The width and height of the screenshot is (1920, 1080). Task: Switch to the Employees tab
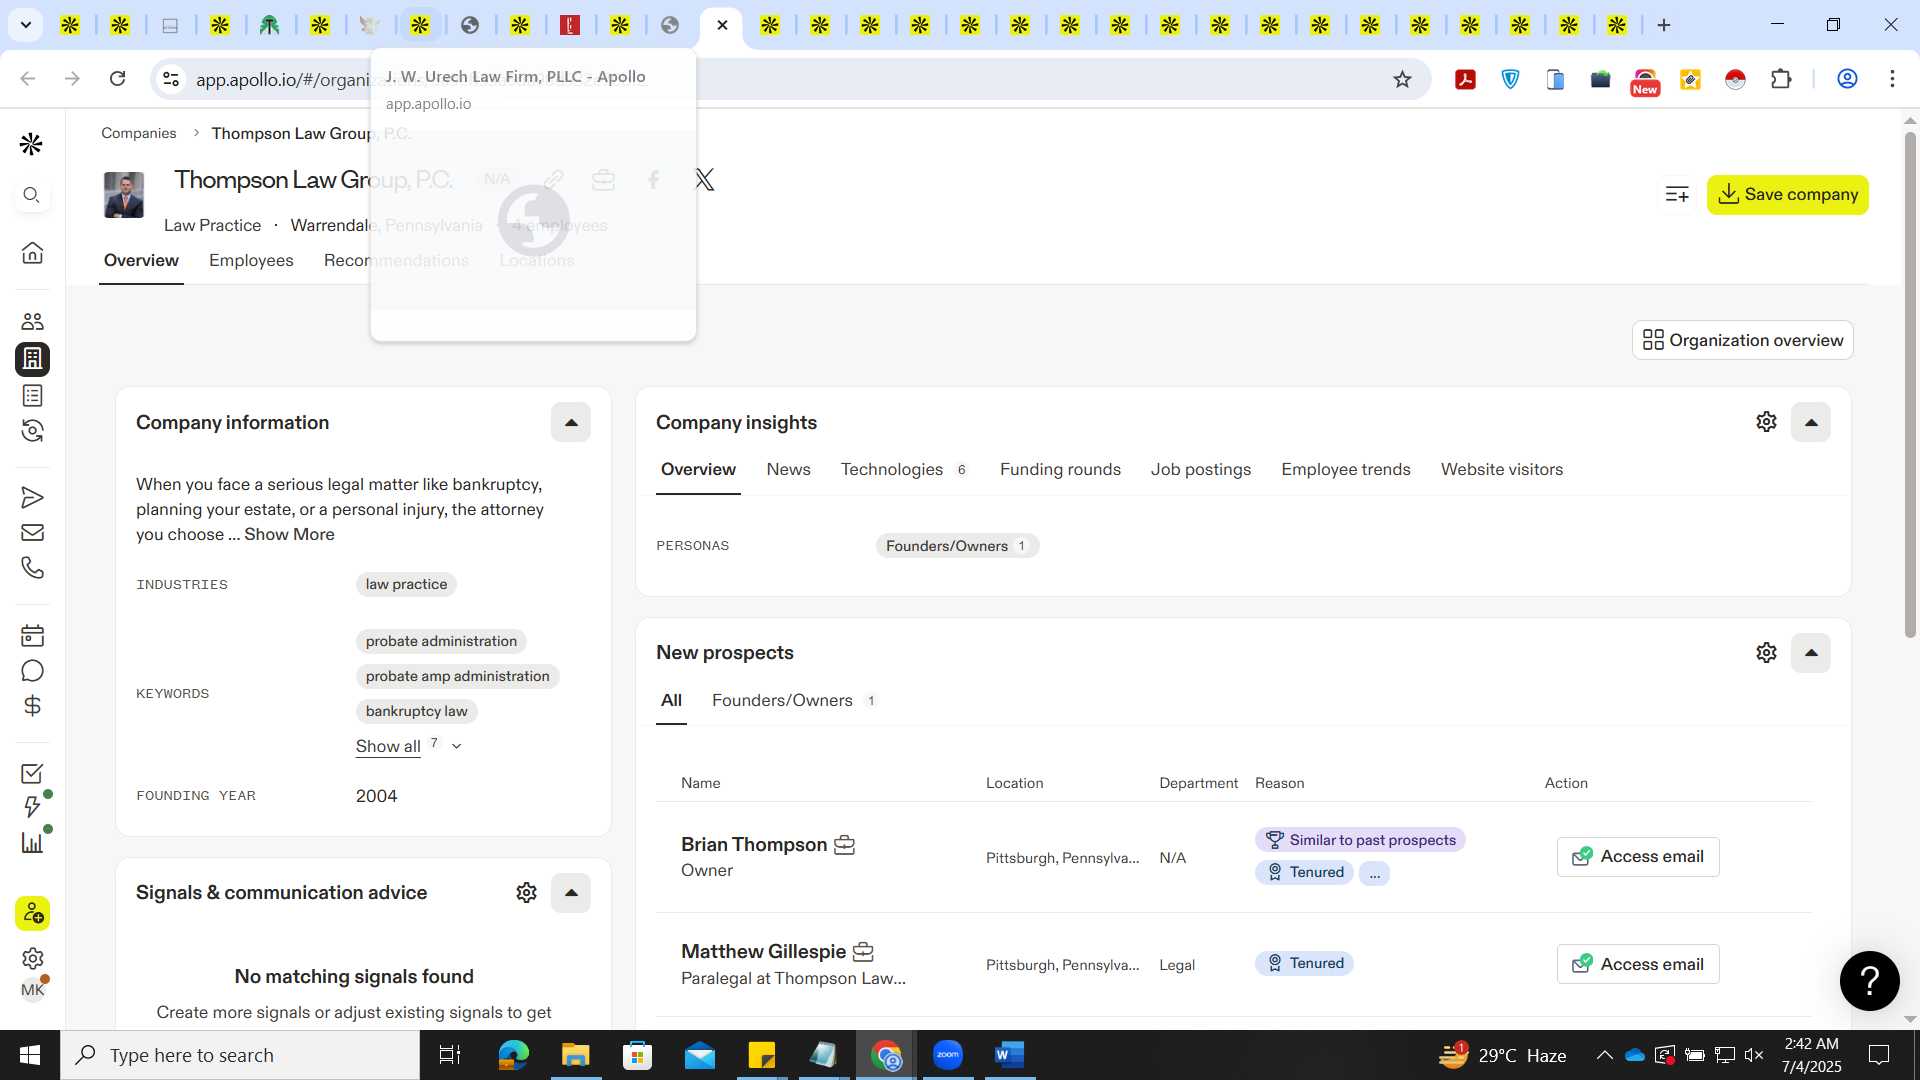click(x=251, y=260)
